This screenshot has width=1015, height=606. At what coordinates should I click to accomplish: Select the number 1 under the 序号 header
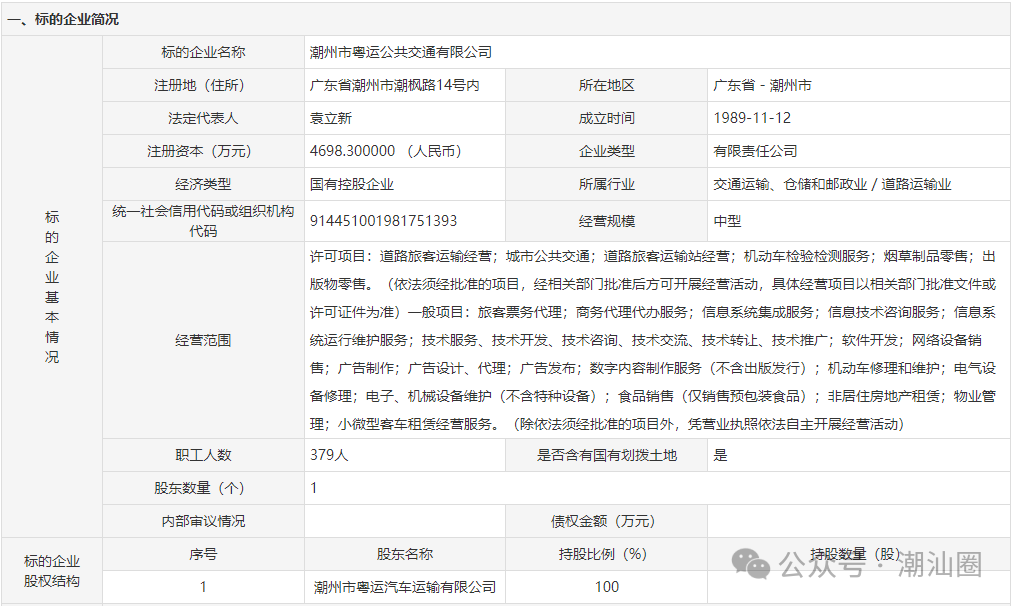[x=203, y=587]
